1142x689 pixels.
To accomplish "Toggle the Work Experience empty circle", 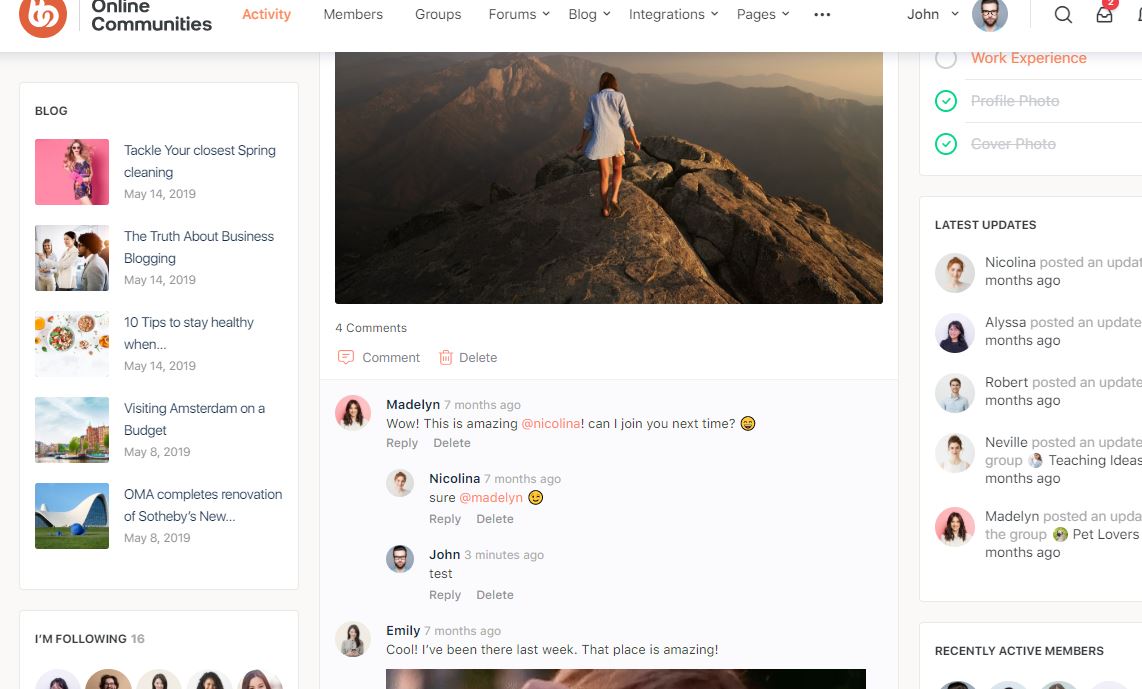I will pyautogui.click(x=946, y=58).
